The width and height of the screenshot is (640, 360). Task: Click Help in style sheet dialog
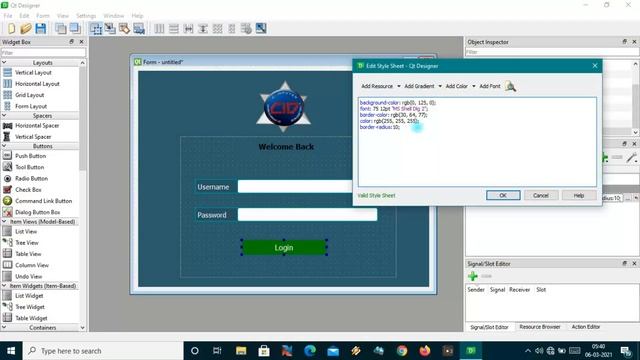(x=579, y=196)
